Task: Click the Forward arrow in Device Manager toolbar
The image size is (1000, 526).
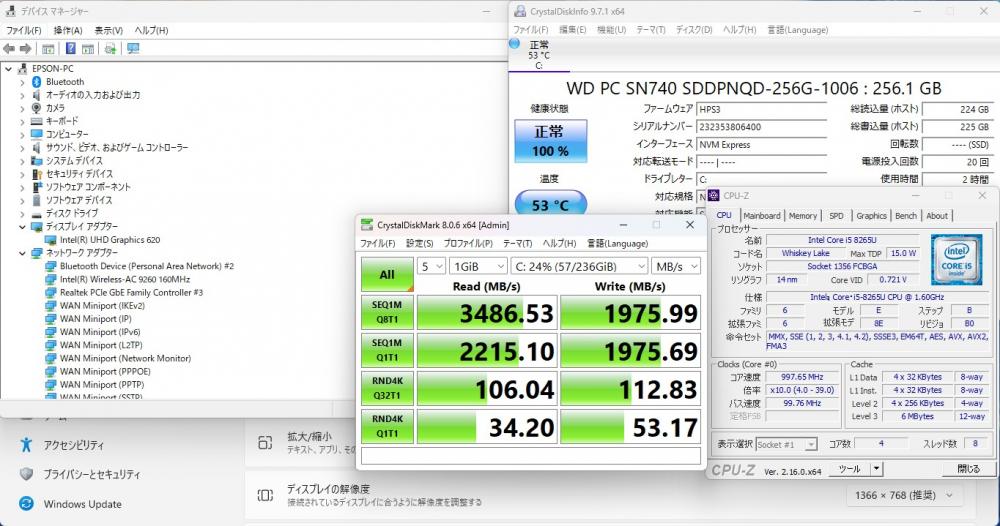Action: point(26,48)
